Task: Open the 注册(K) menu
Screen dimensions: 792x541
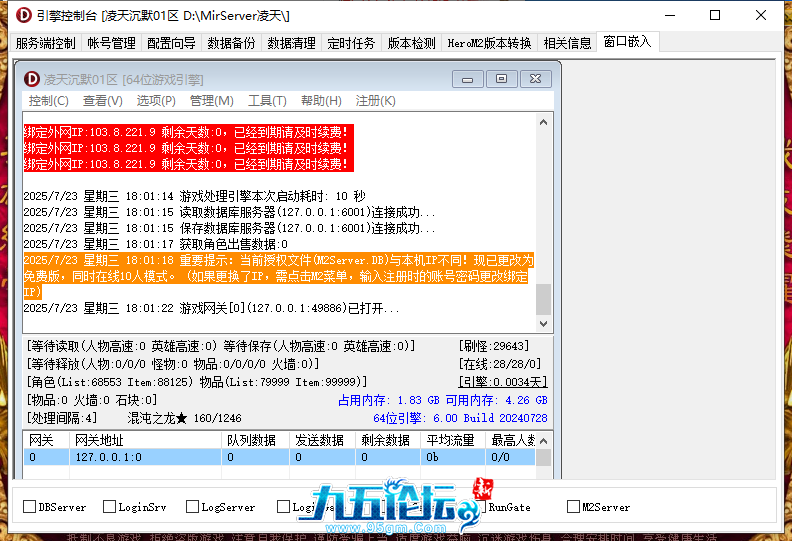Action: [375, 101]
